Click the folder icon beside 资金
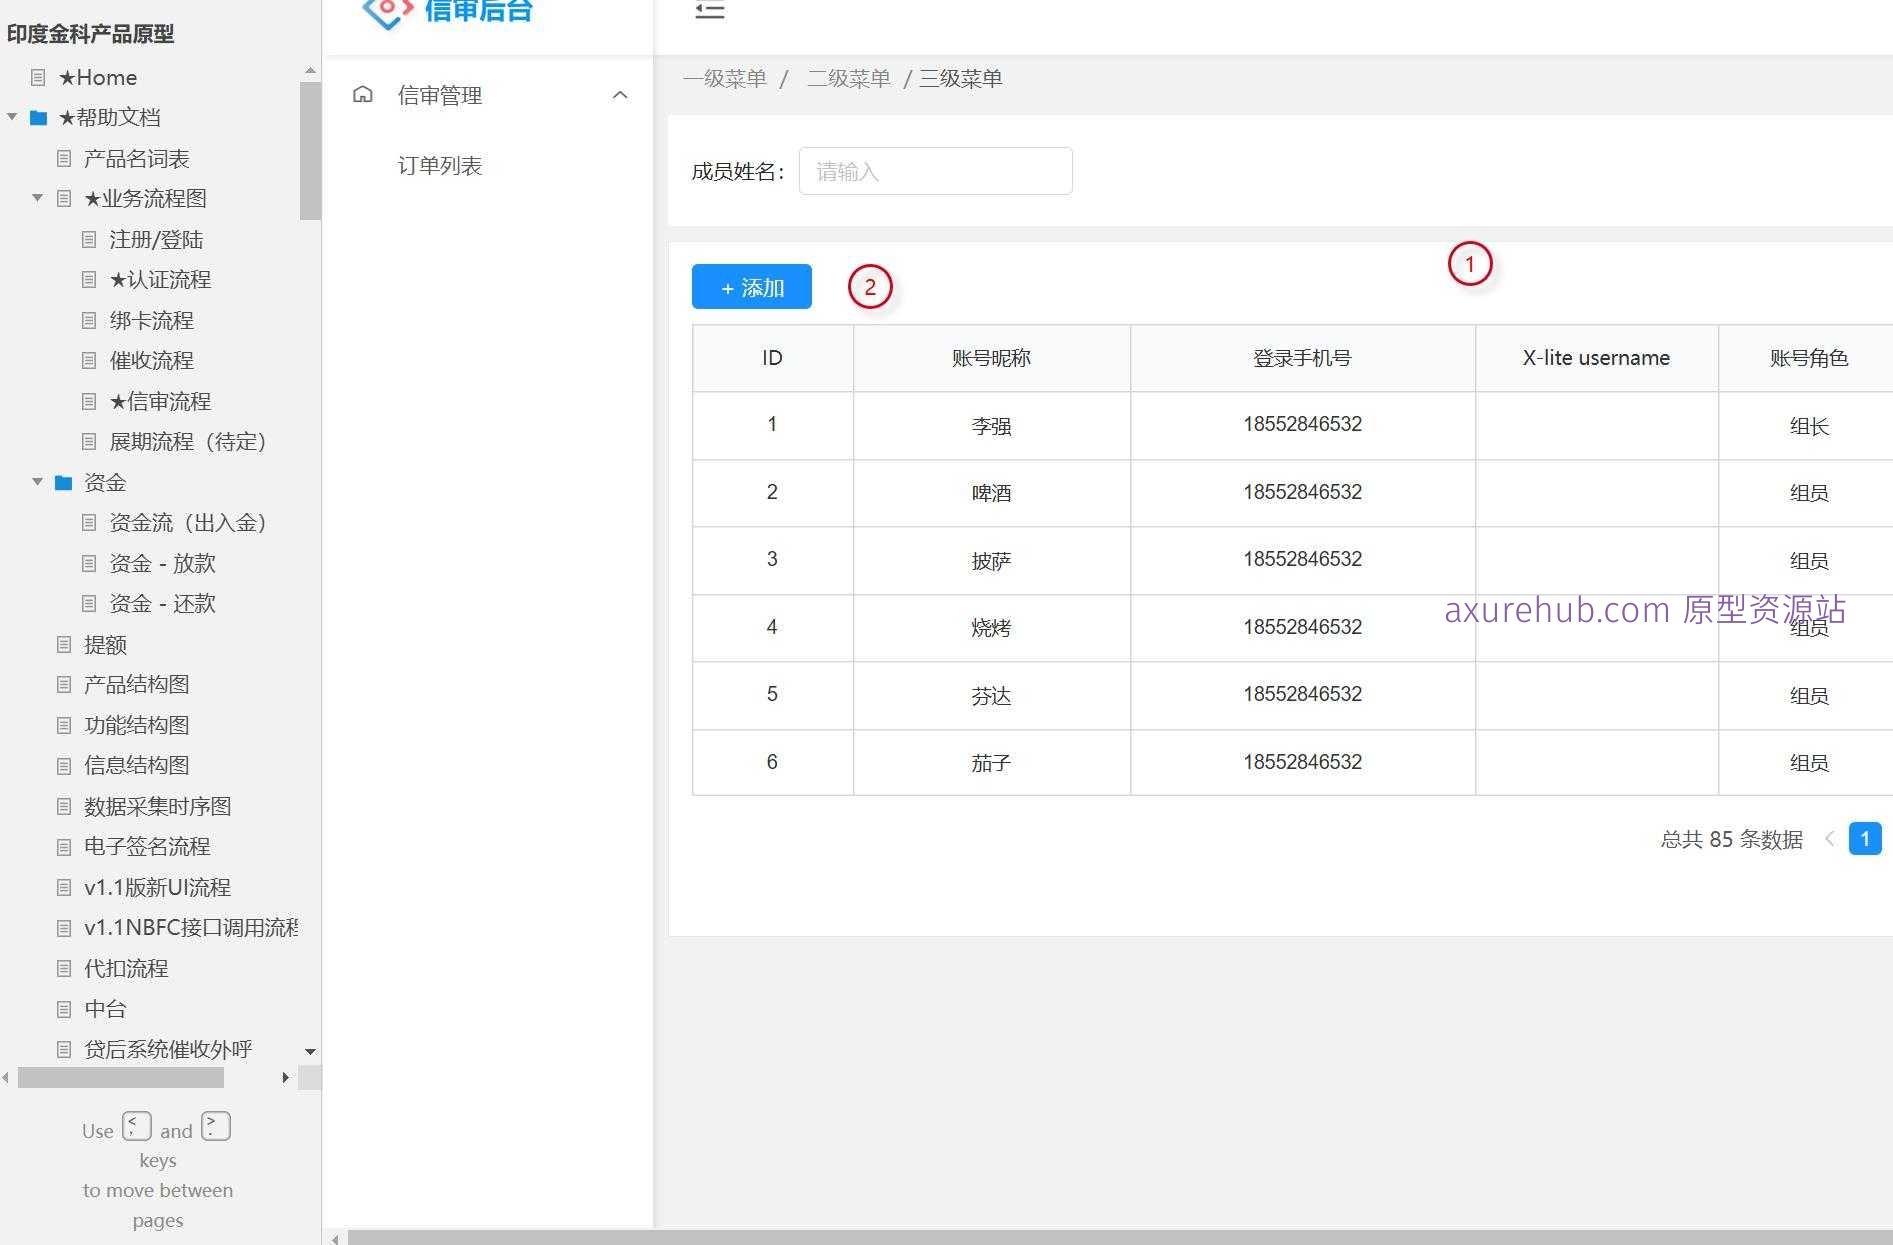1893x1245 pixels. click(62, 482)
